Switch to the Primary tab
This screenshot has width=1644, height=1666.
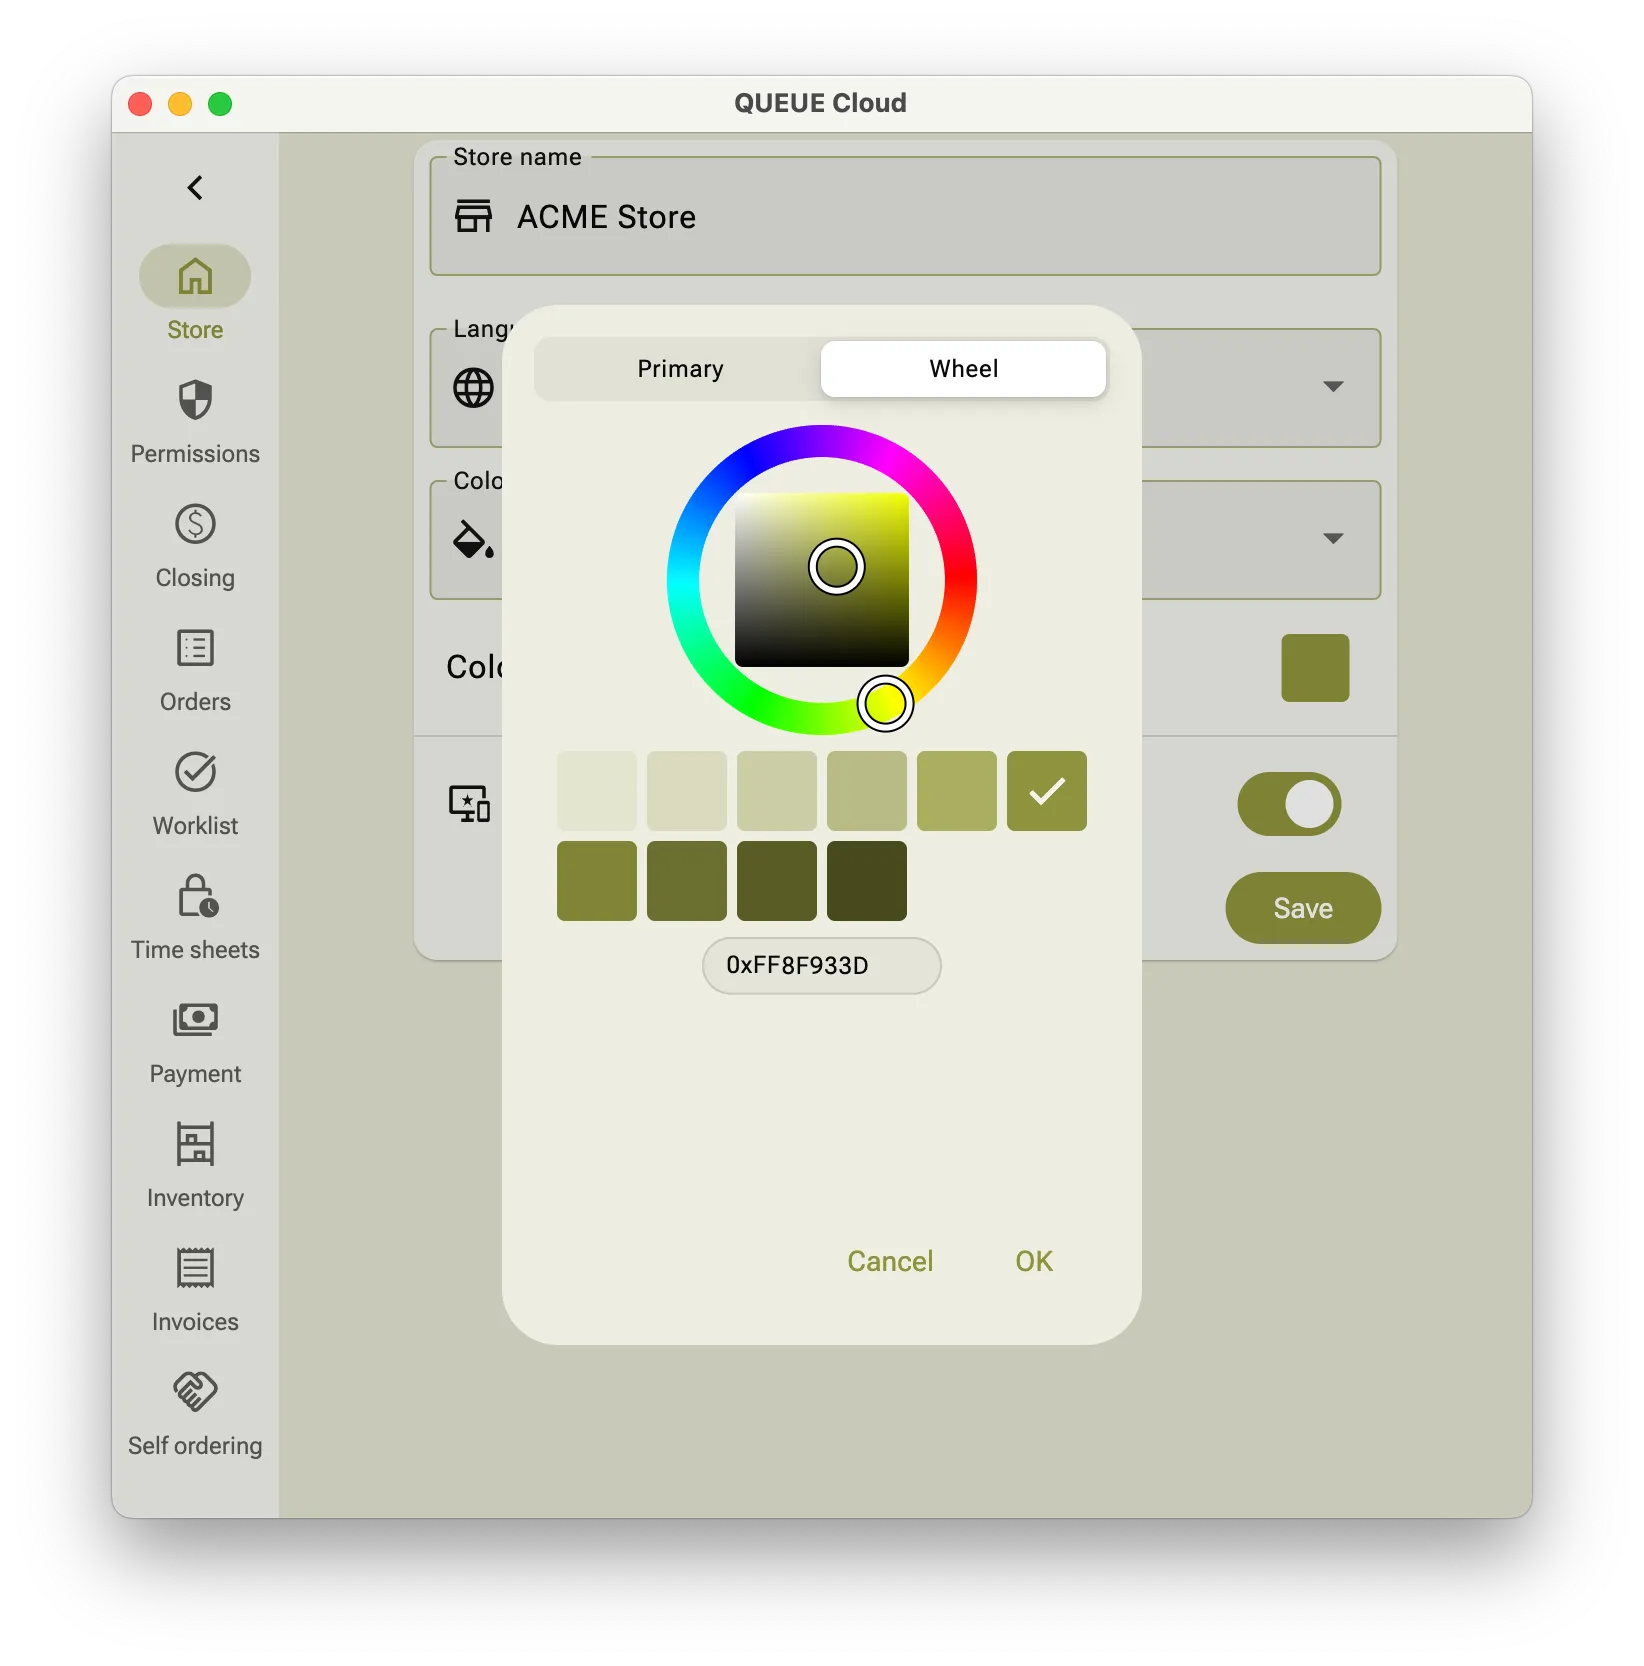pos(680,369)
